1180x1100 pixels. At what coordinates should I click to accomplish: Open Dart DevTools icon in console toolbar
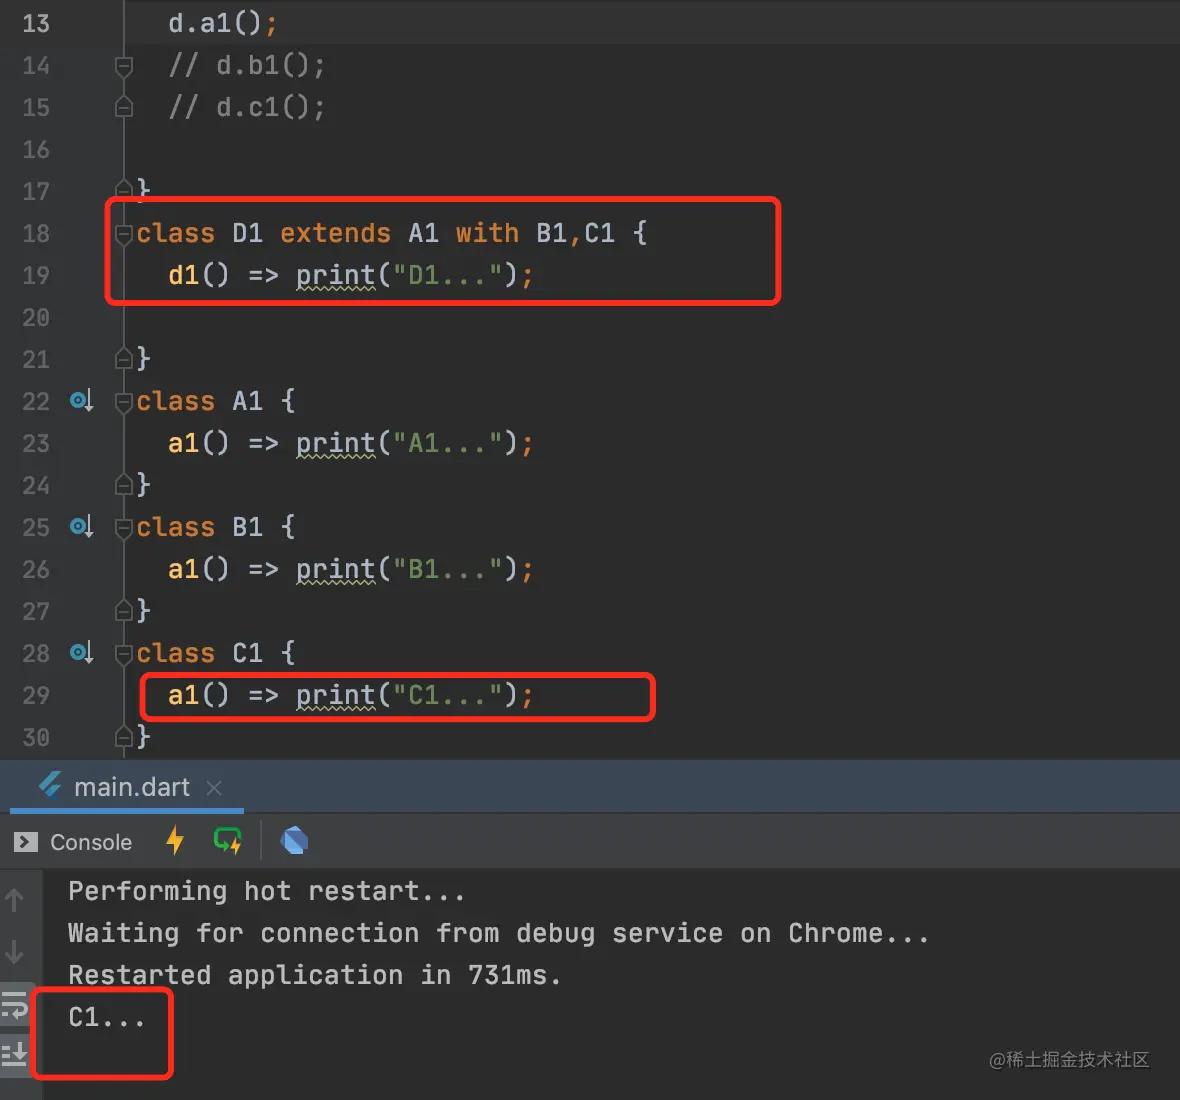tap(294, 840)
